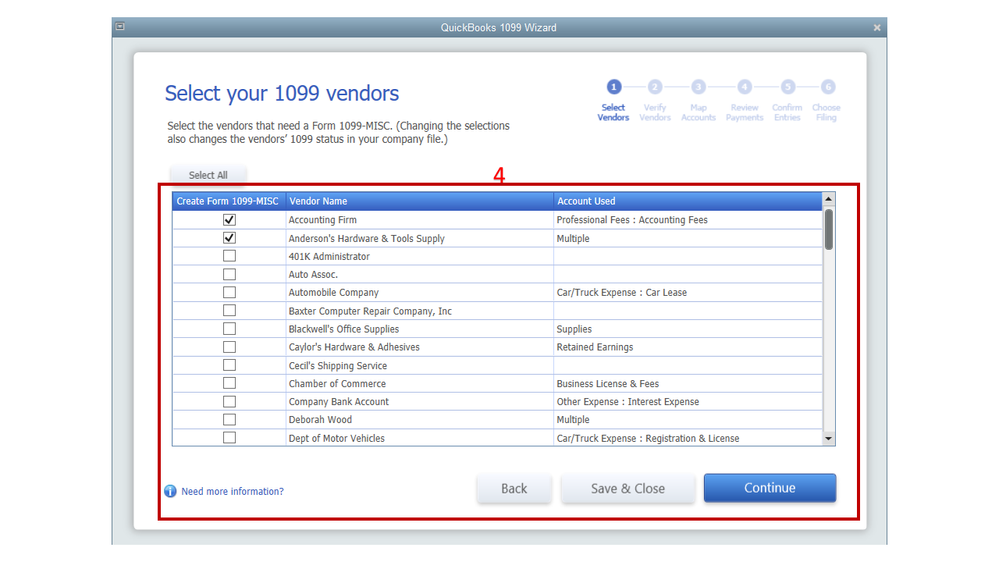Click the Supplies account cell
This screenshot has width=999, height=562.
[x=687, y=329]
